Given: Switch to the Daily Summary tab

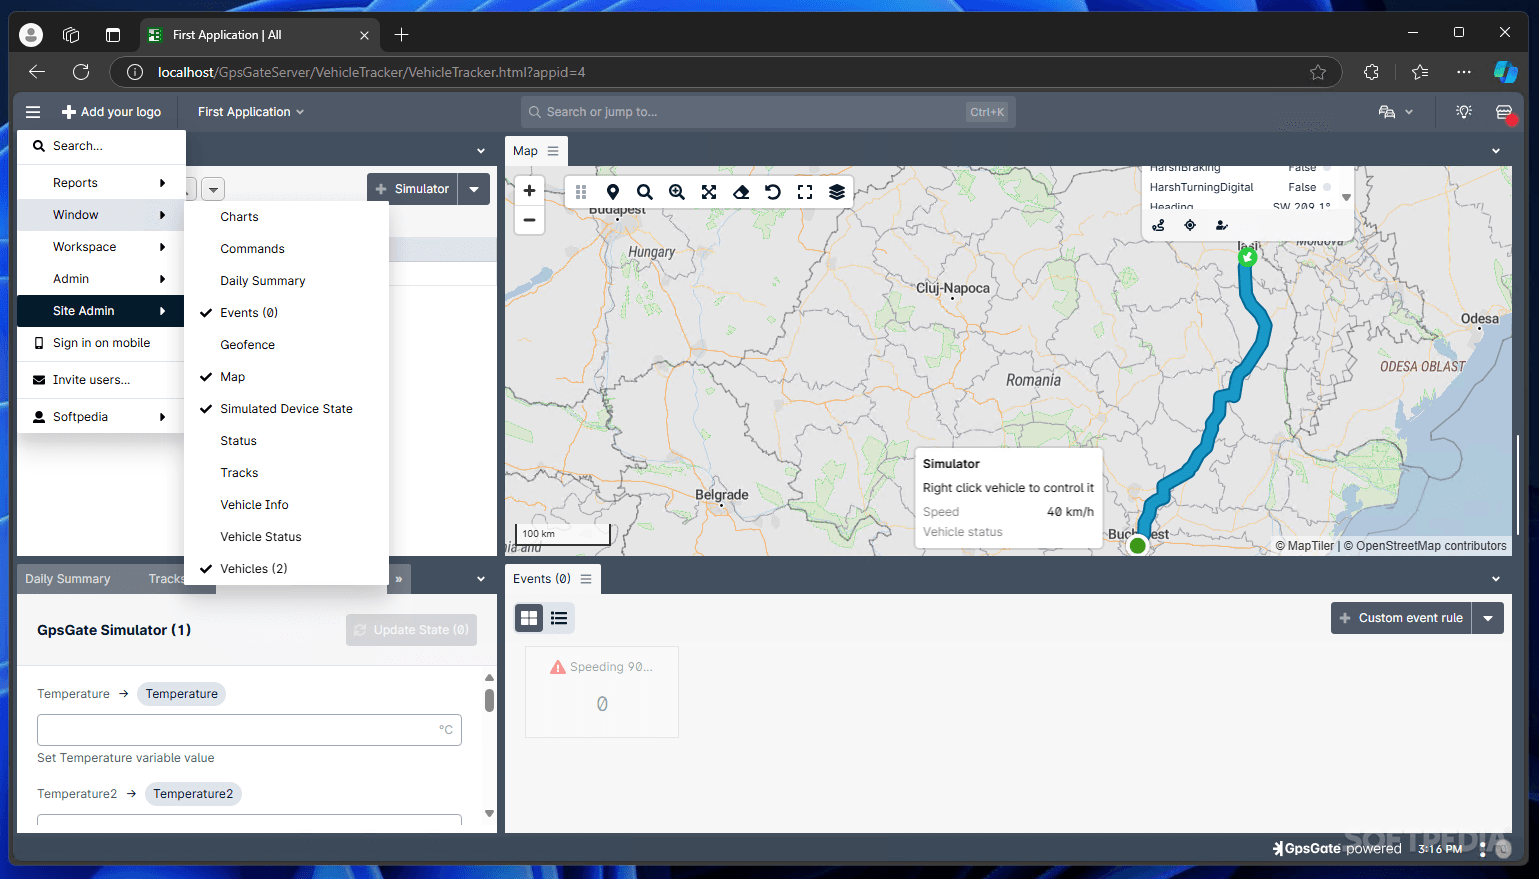Looking at the screenshot, I should [68, 579].
